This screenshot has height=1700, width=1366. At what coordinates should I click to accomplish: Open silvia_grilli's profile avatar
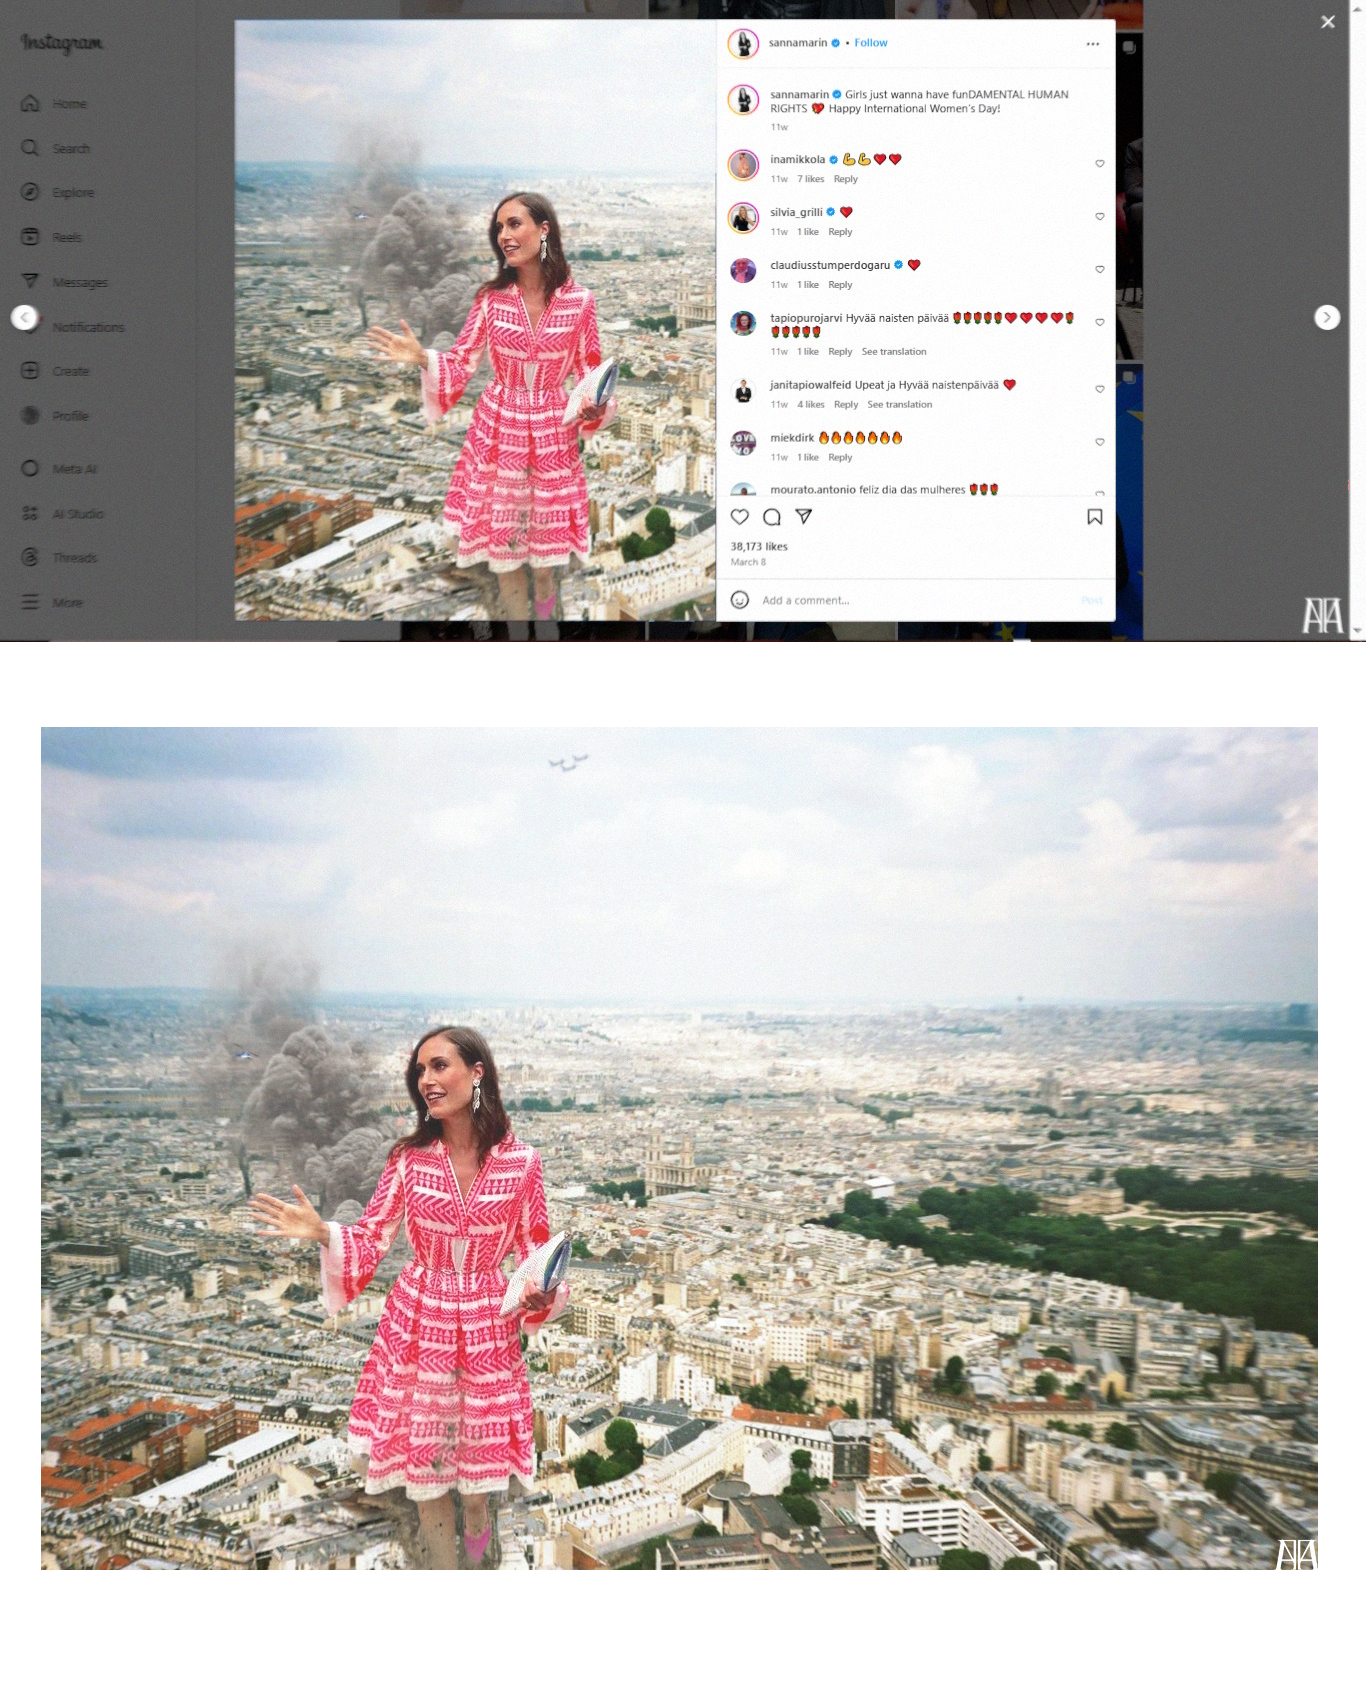pos(743,218)
